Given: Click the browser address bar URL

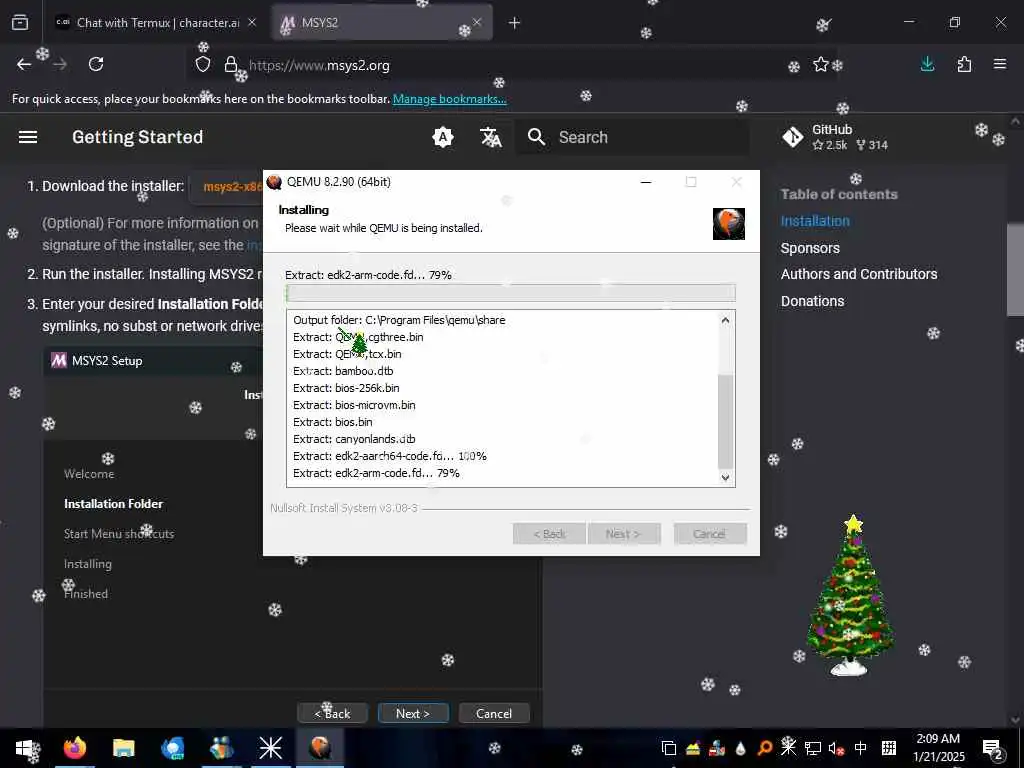Looking at the screenshot, I should coord(319,65).
